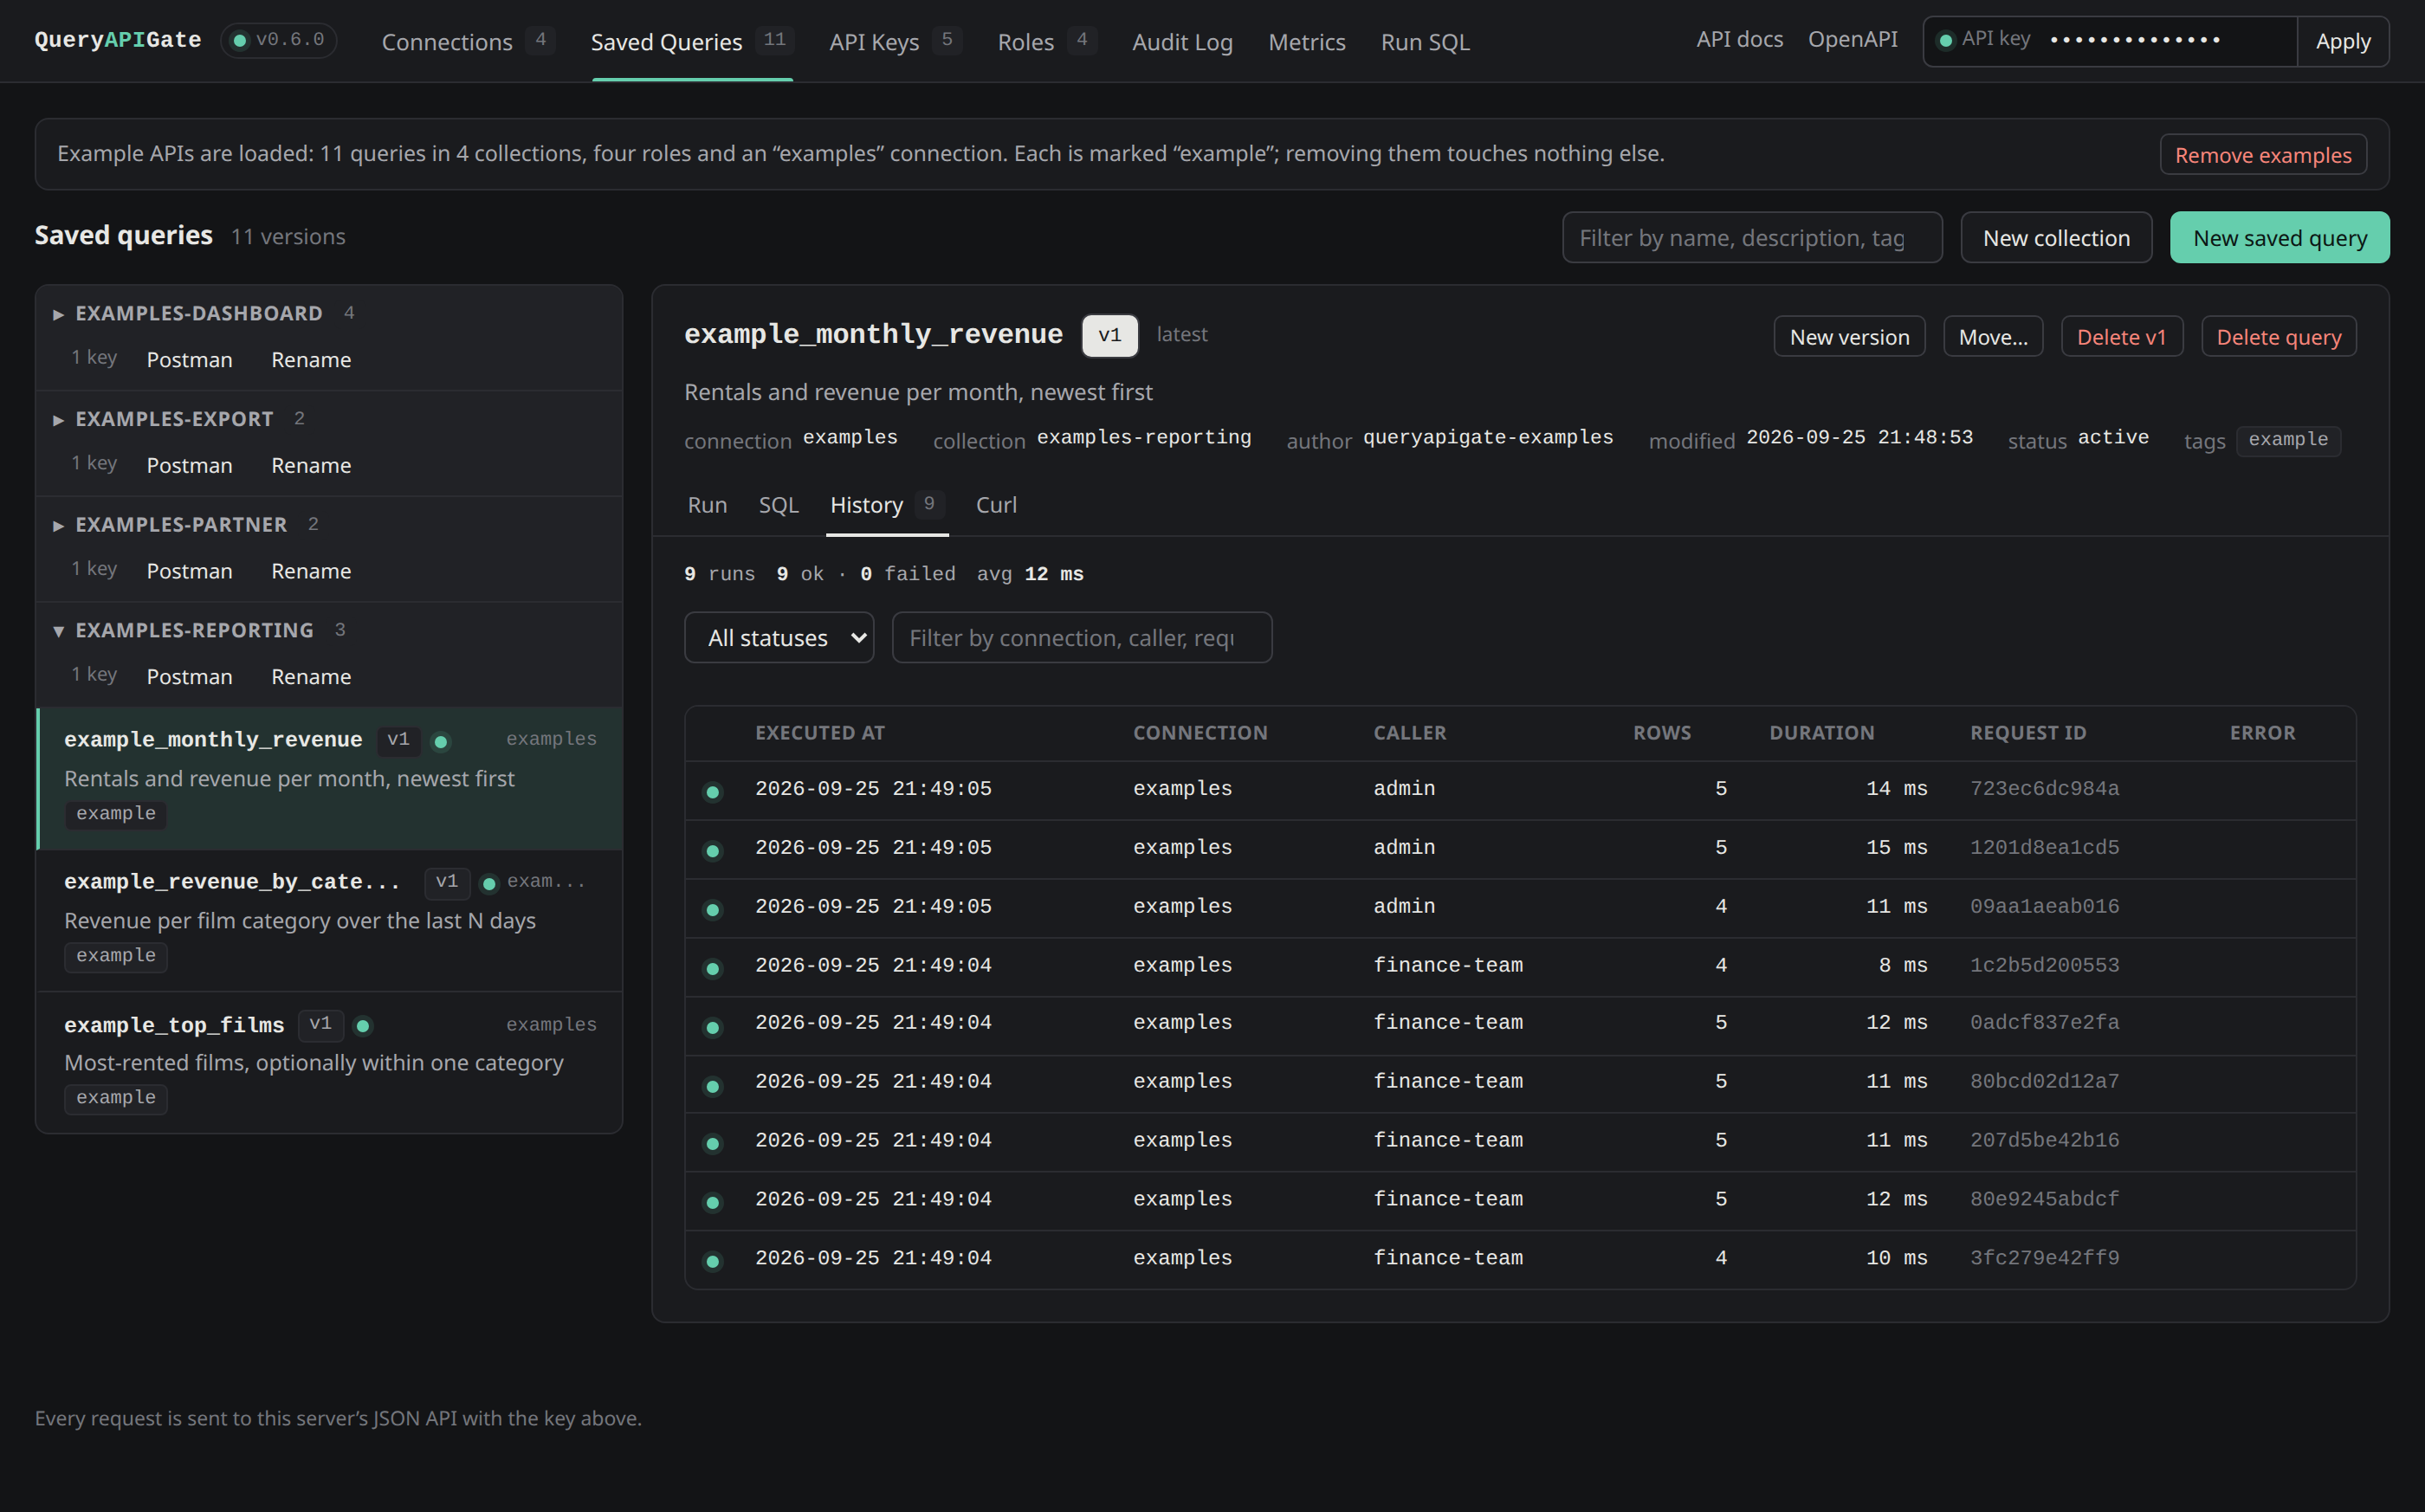Click Postman for EXAMPLES-EXPORT
Viewport: 2425px width, 1512px height.
[189, 466]
